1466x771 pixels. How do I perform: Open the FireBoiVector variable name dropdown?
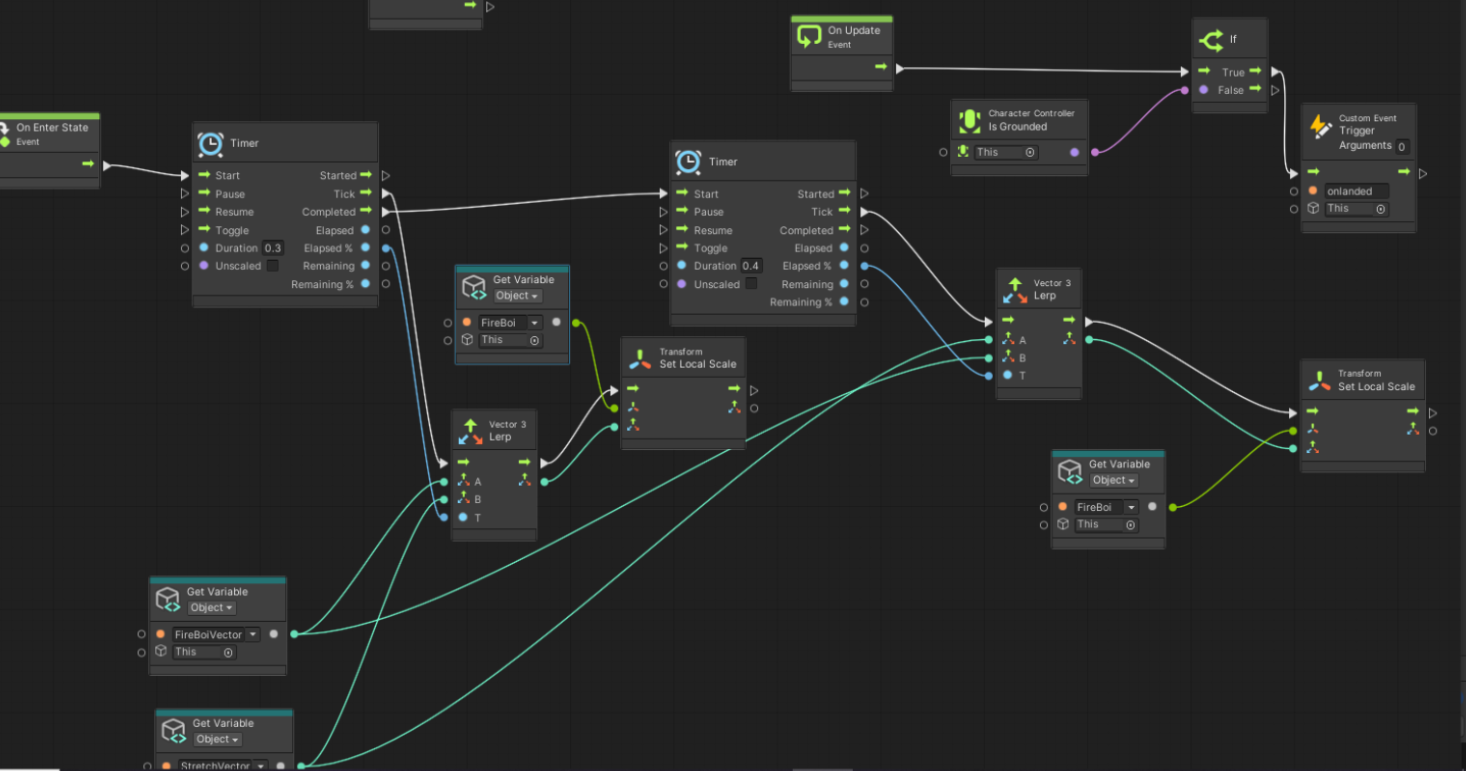[253, 635]
